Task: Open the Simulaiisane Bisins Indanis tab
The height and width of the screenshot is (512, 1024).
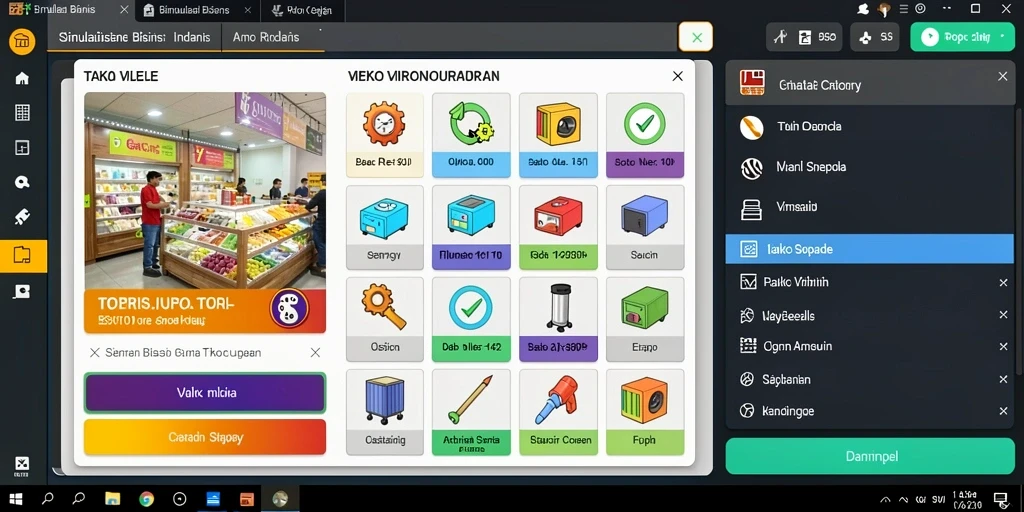Action: (x=135, y=37)
